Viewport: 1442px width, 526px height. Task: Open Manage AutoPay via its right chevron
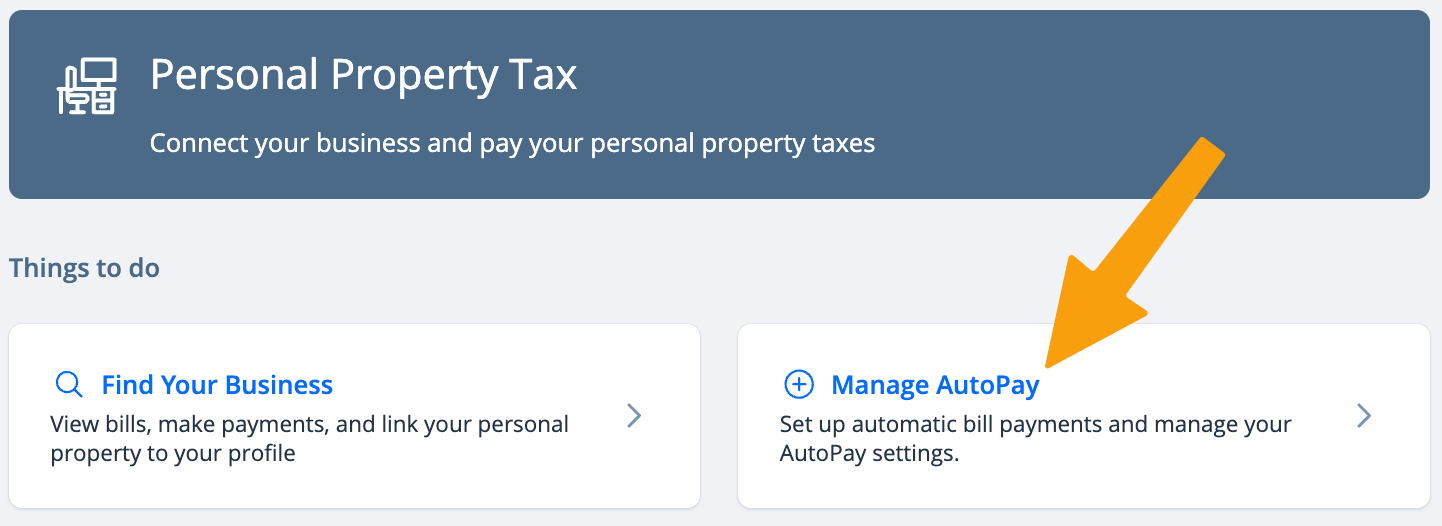(1364, 416)
